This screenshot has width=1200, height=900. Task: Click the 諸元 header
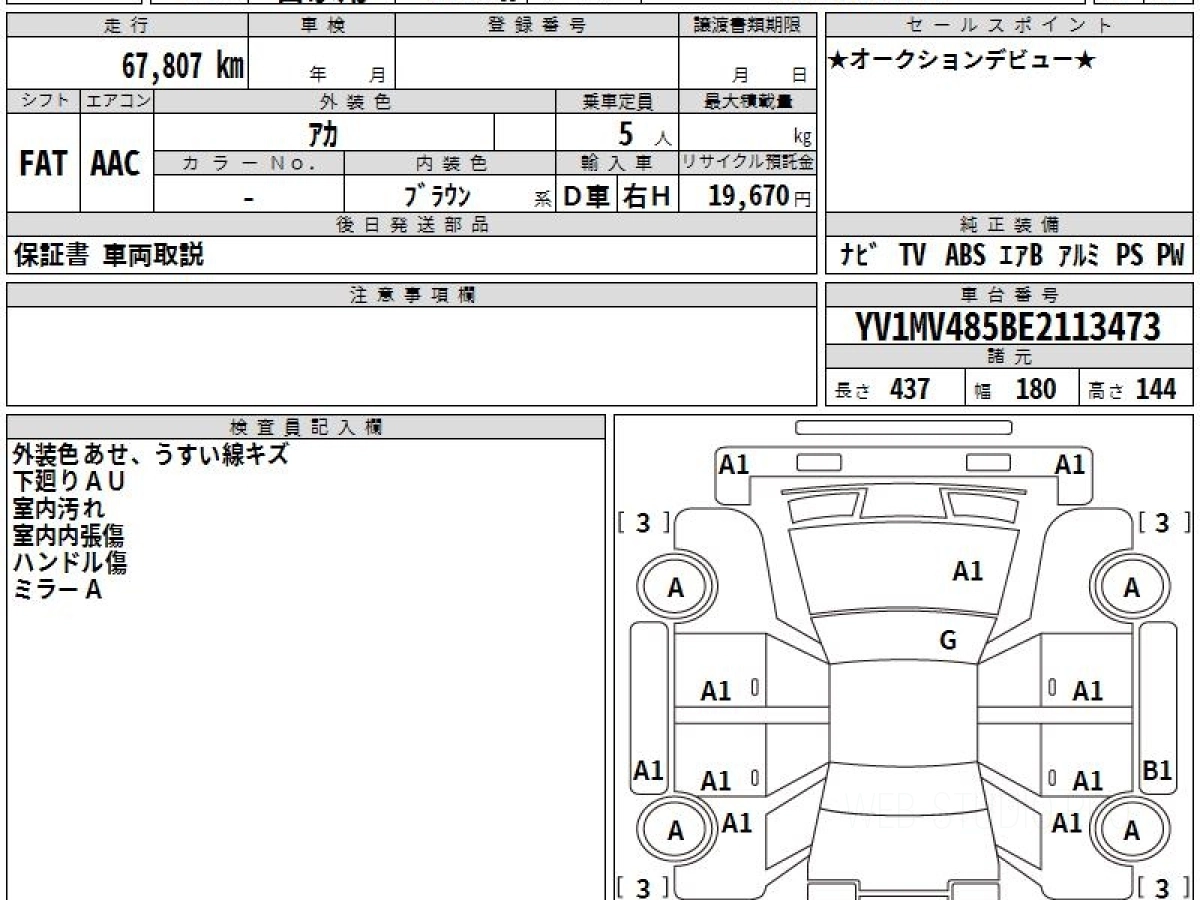click(1010, 357)
